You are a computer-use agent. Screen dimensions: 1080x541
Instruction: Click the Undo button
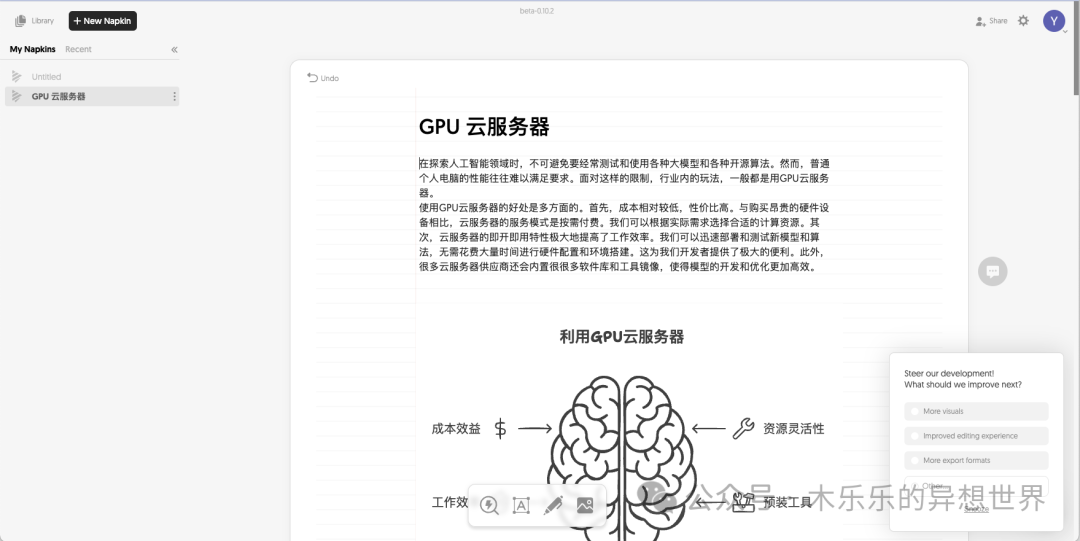(x=323, y=78)
